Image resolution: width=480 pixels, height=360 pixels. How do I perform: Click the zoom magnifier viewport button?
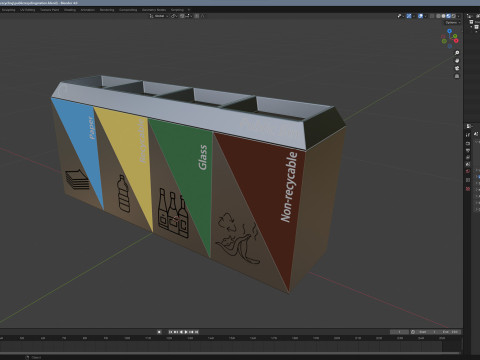[x=457, y=53]
